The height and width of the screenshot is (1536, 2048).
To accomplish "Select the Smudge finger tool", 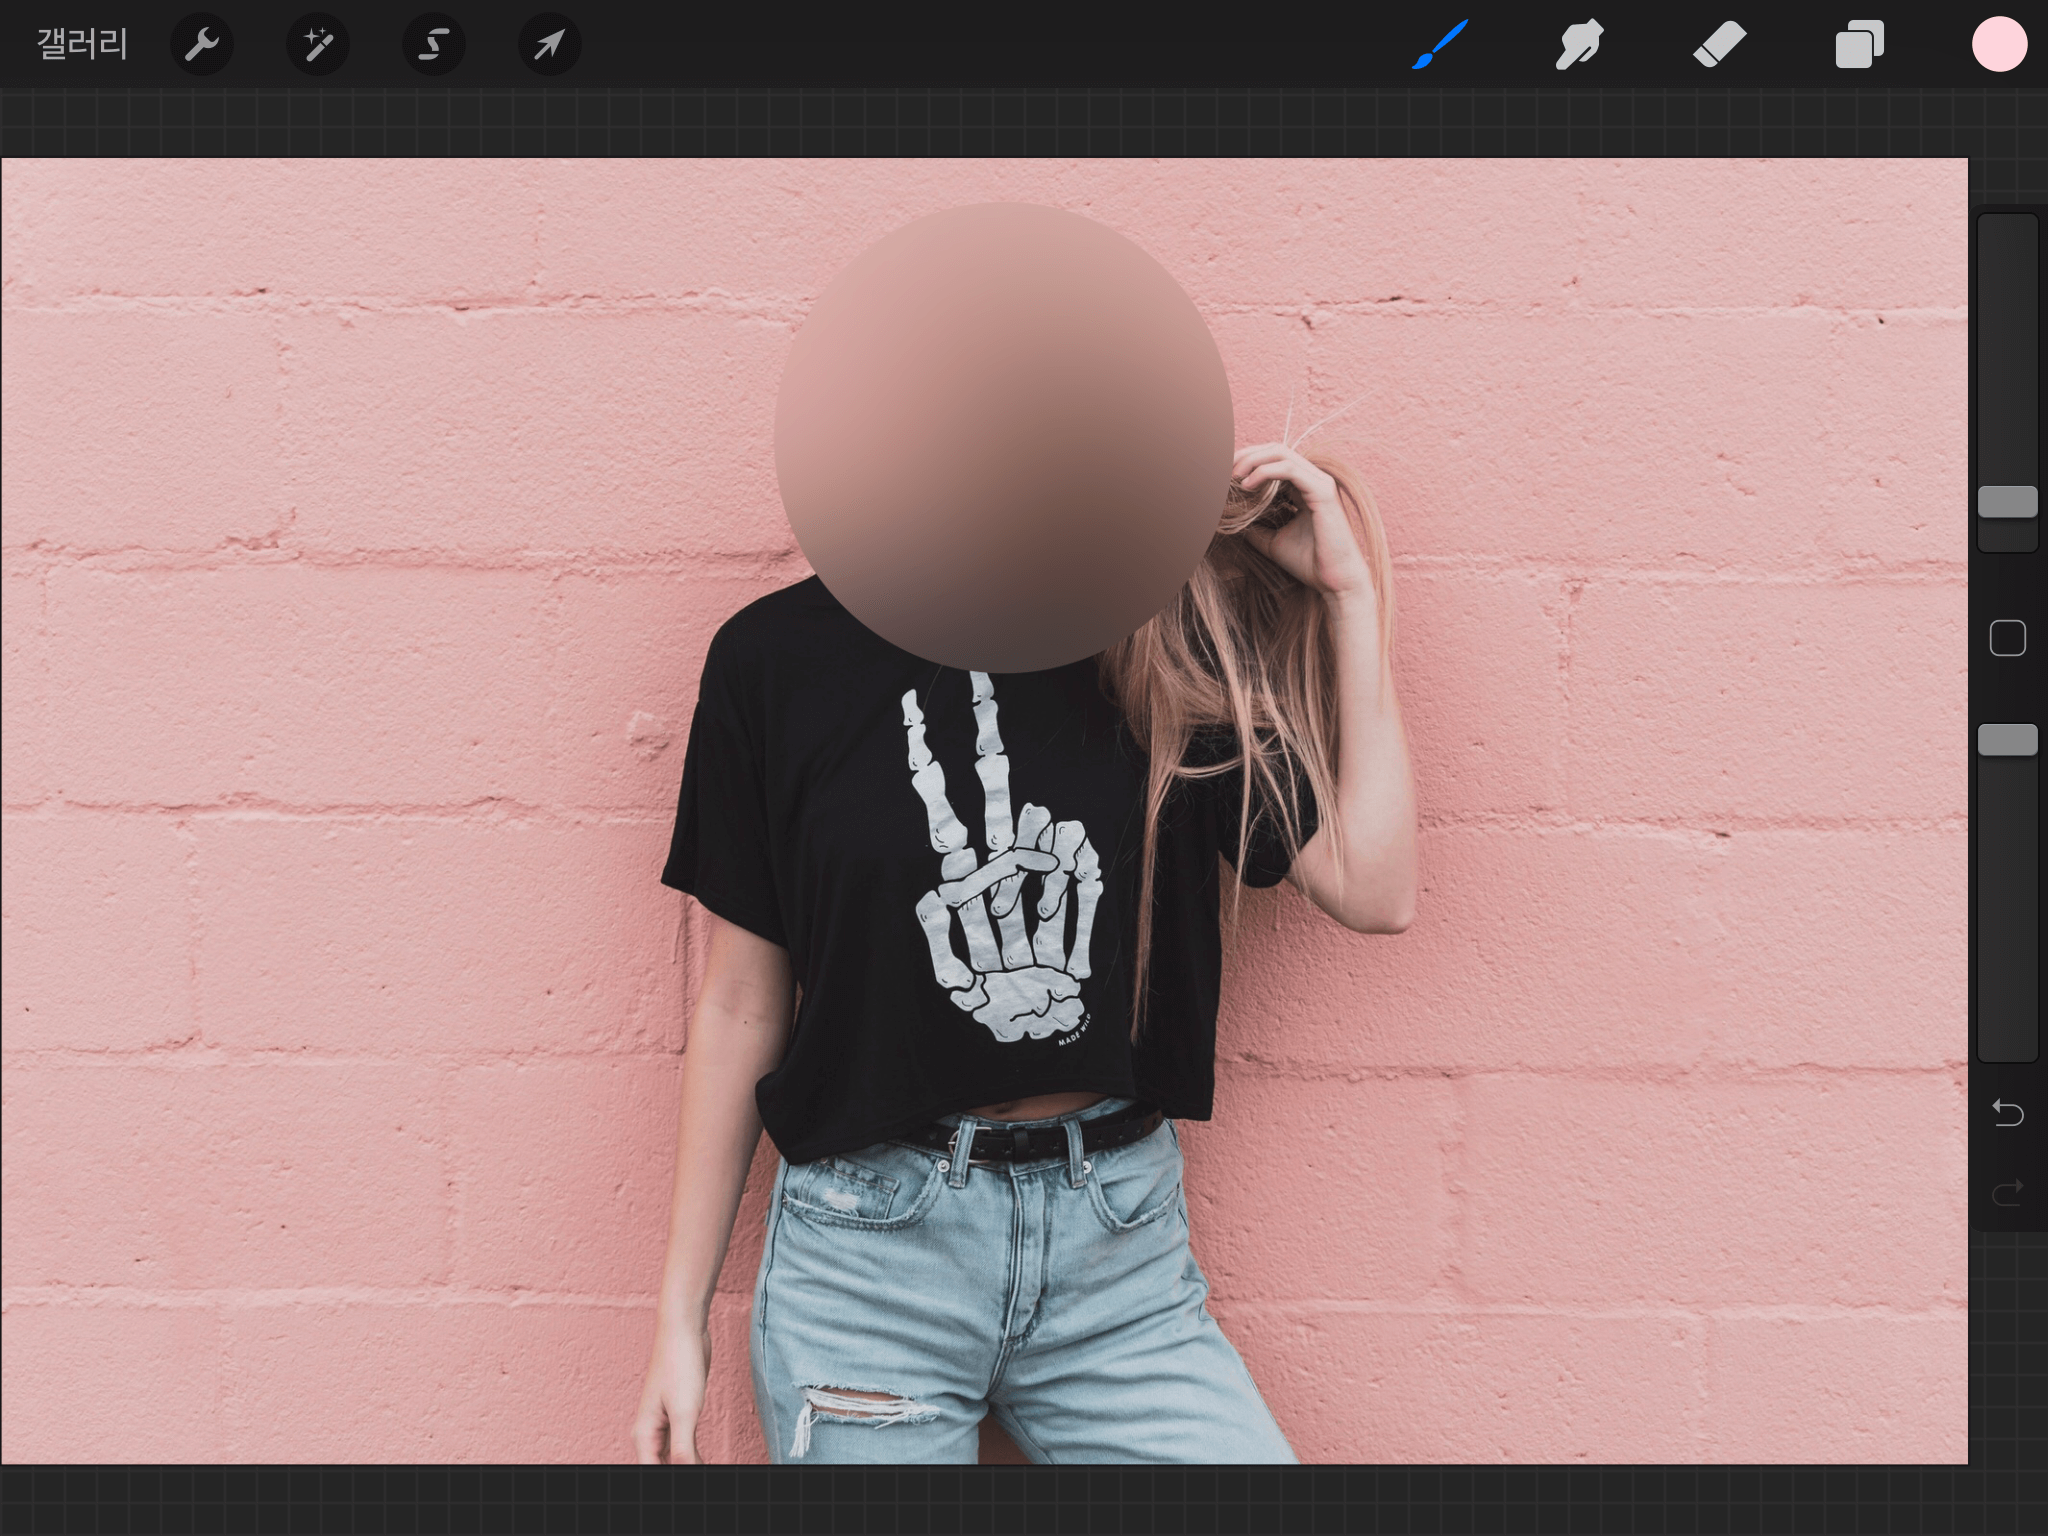I will (x=1580, y=44).
